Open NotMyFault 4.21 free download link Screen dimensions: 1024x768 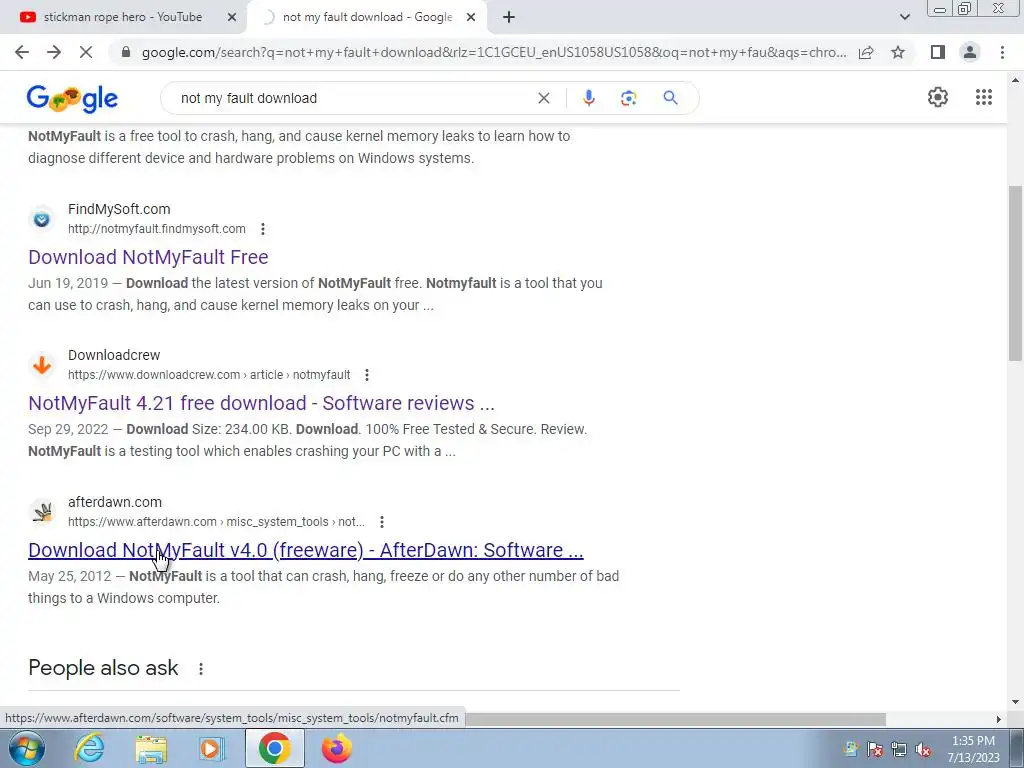tap(261, 404)
